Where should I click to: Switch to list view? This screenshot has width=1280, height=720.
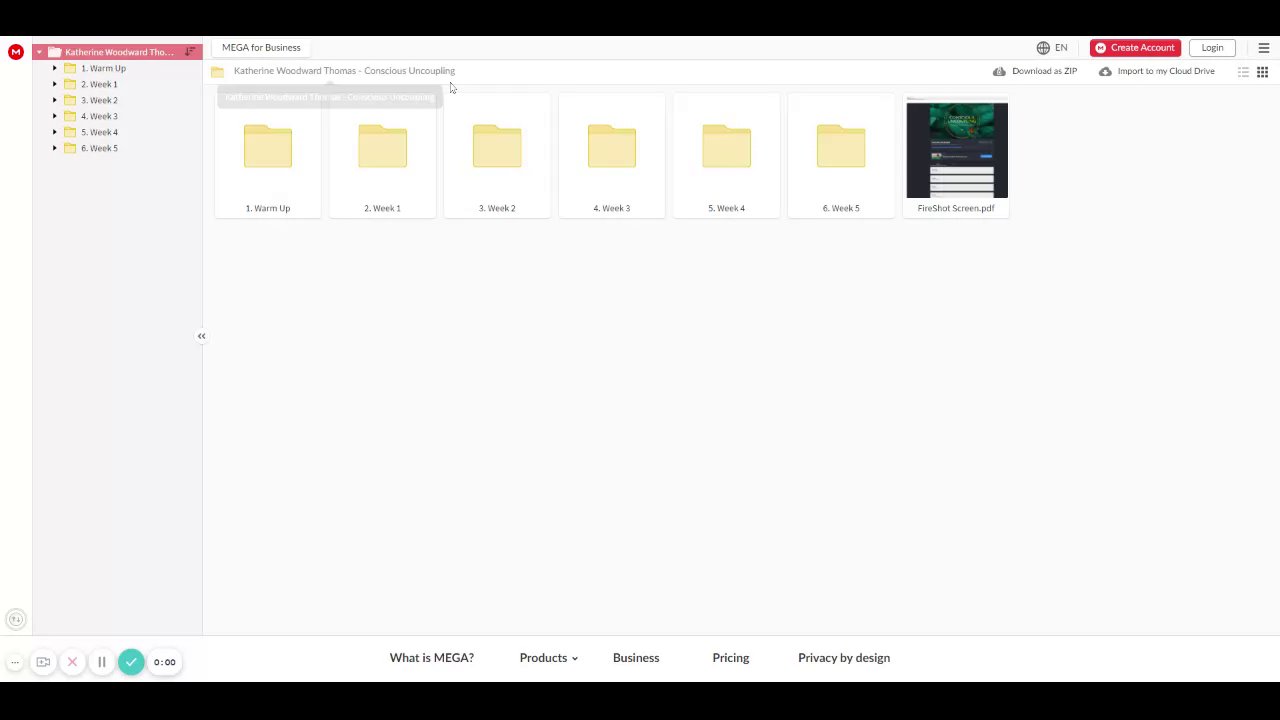[x=1244, y=72]
